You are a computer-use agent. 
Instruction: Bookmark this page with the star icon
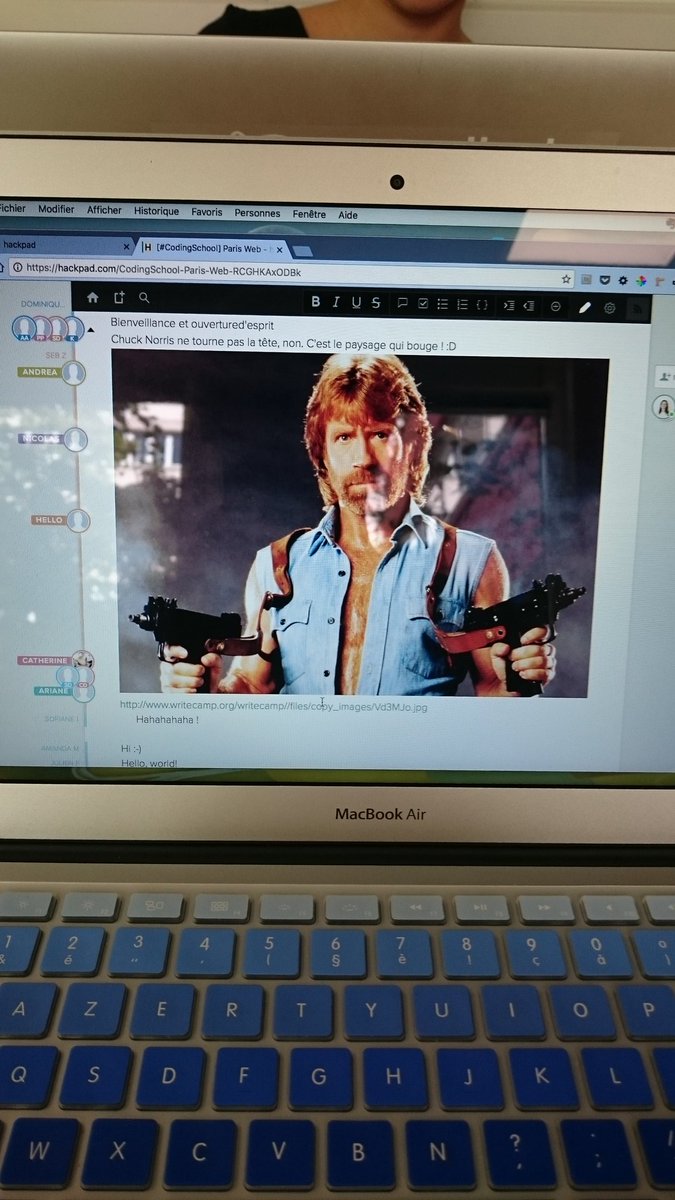point(566,279)
